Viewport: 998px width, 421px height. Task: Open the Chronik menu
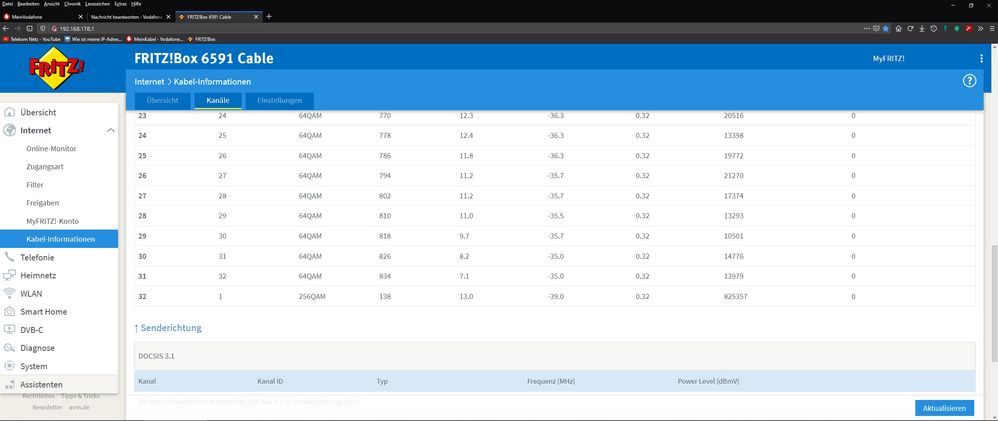click(x=73, y=4)
